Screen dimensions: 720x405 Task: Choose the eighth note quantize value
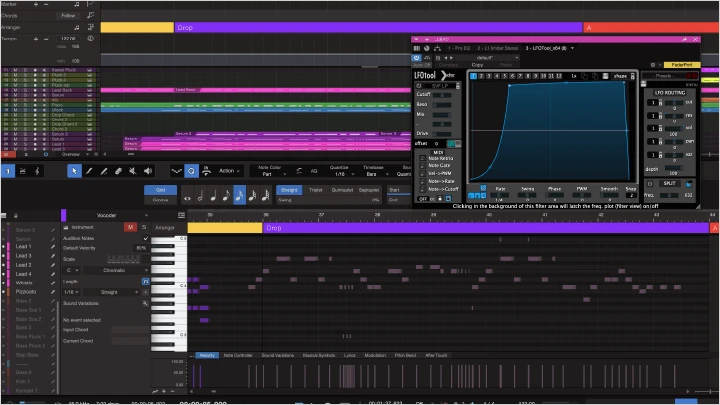click(x=226, y=196)
